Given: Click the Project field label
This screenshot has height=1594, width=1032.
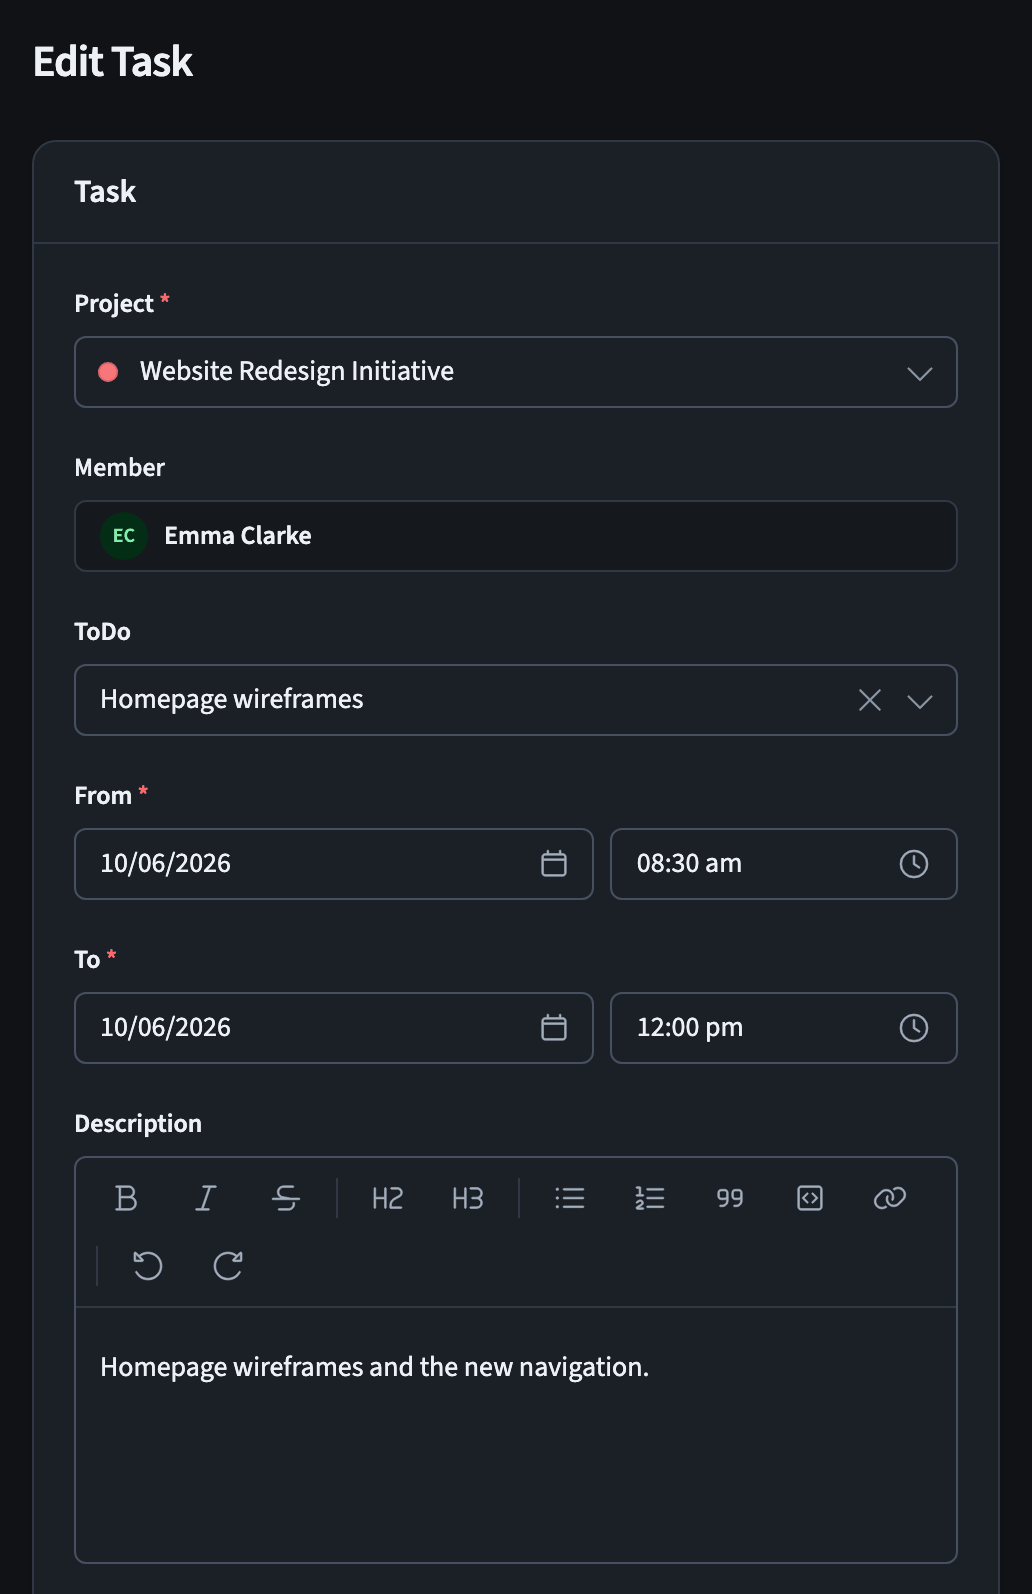Looking at the screenshot, I should 114,304.
